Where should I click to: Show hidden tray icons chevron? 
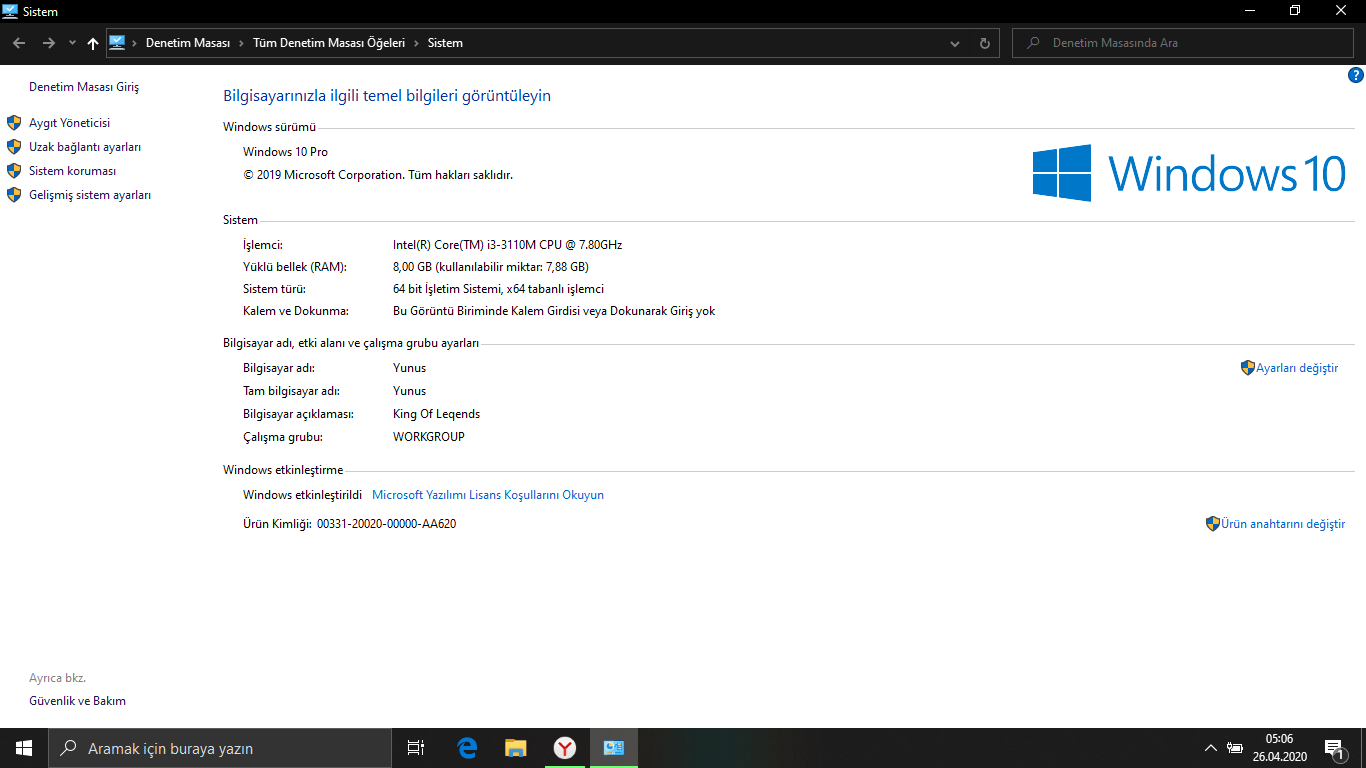1211,748
